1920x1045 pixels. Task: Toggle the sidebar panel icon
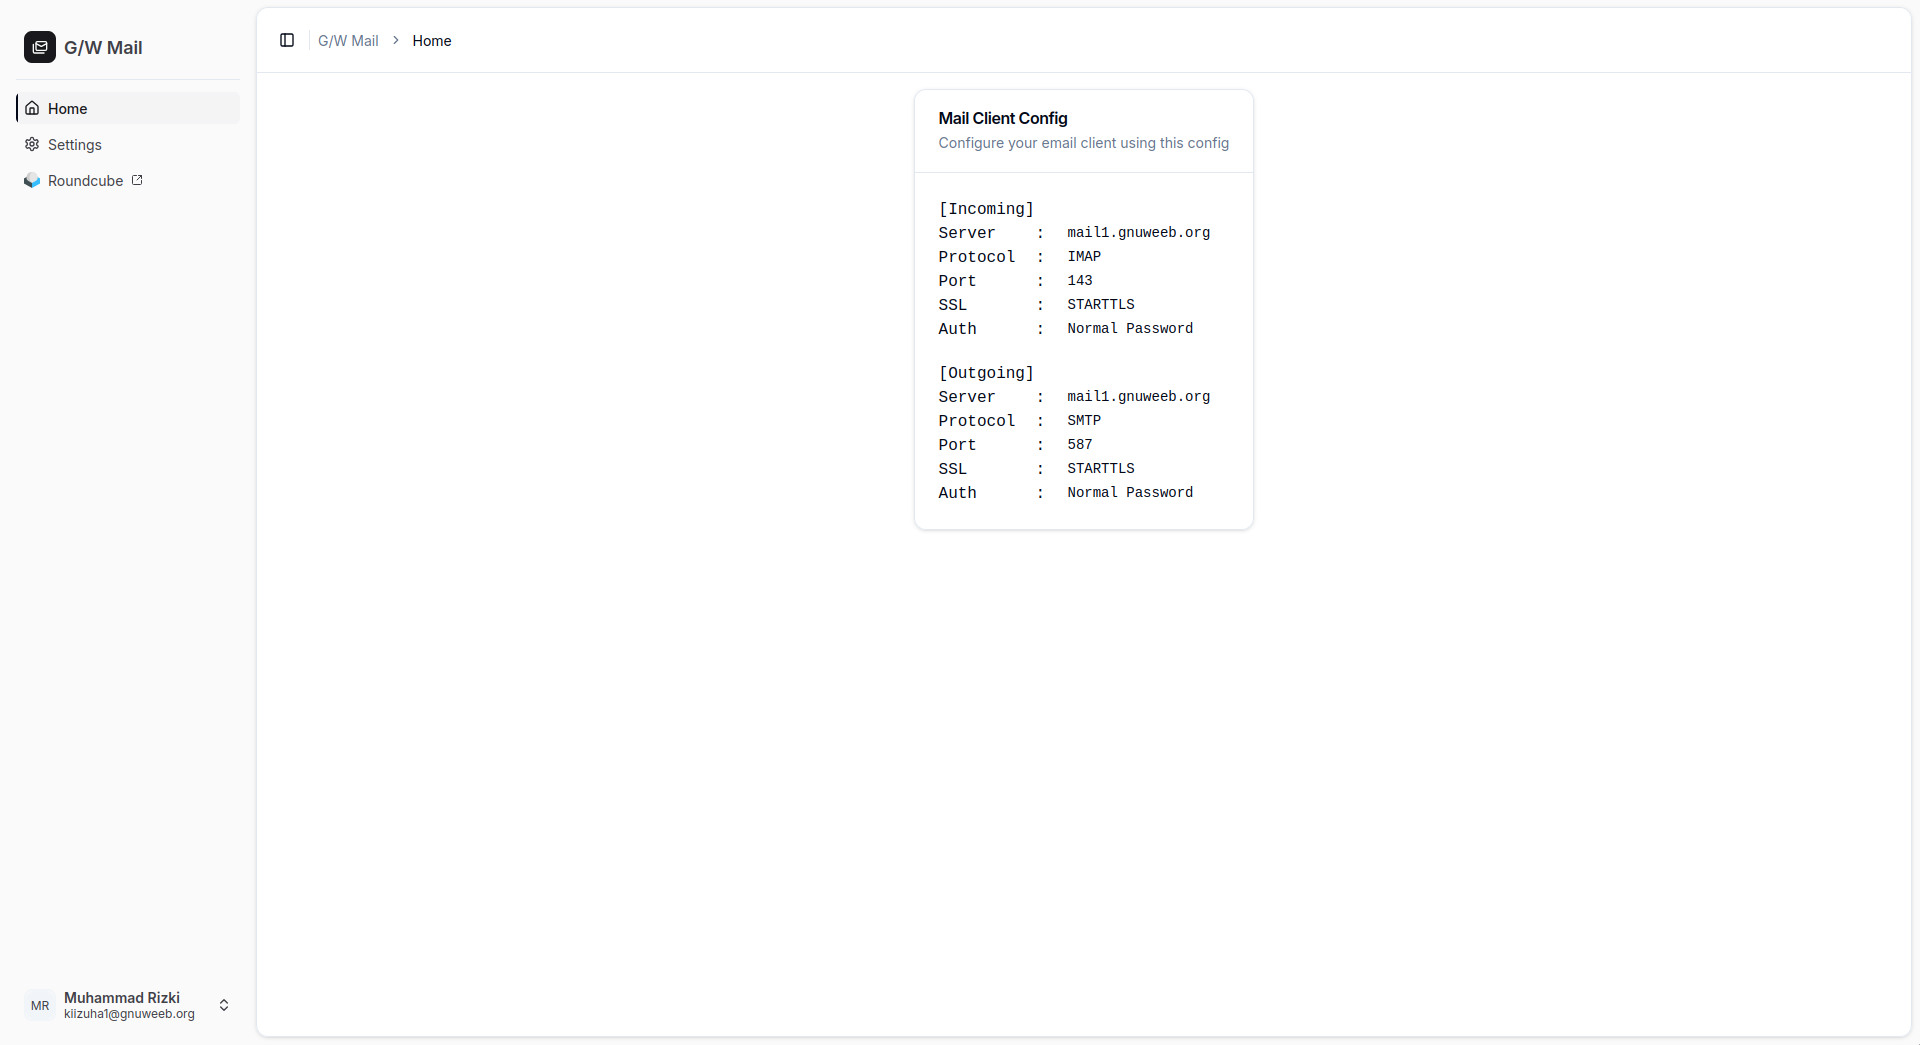[x=287, y=40]
